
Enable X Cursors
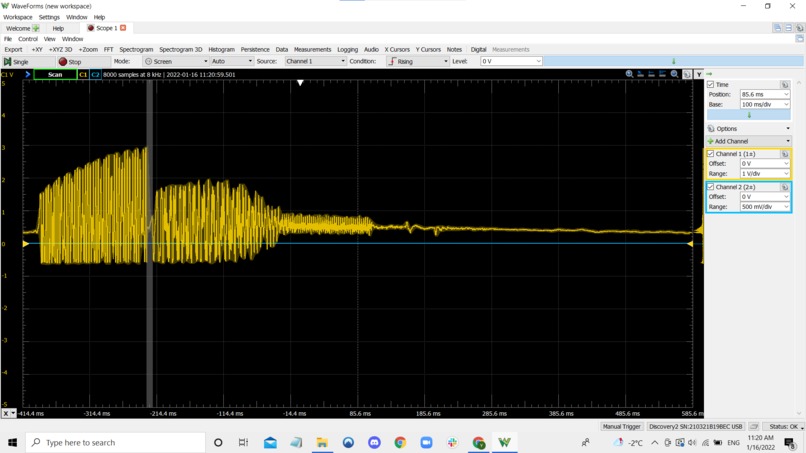(x=397, y=49)
